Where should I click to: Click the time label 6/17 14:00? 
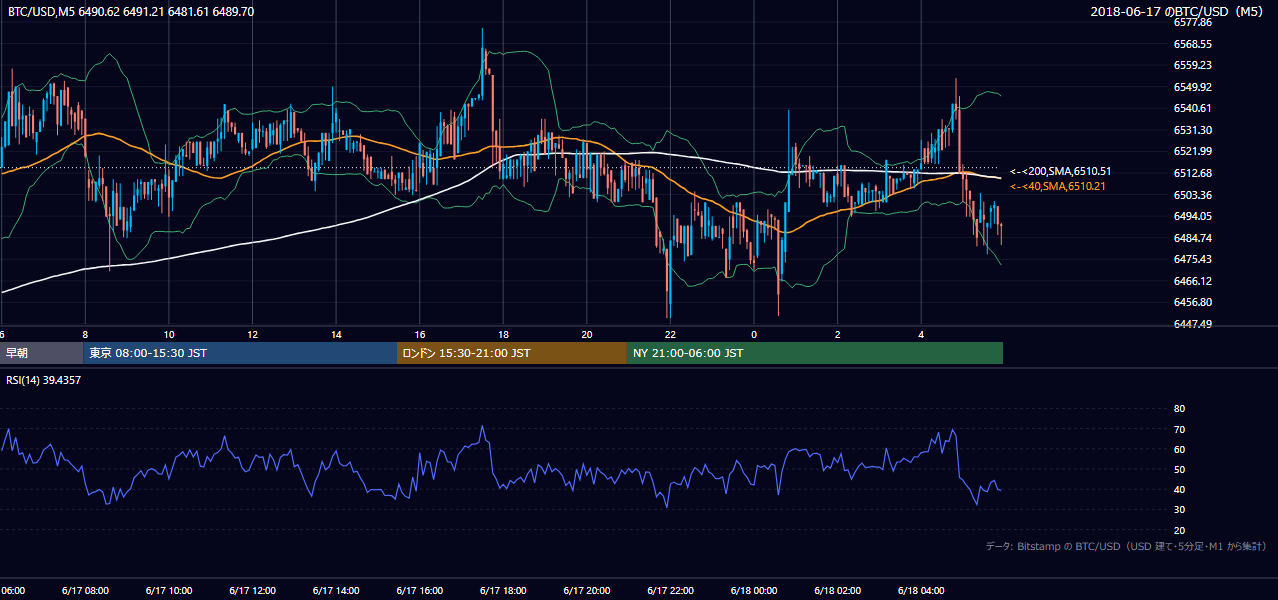coord(336,591)
